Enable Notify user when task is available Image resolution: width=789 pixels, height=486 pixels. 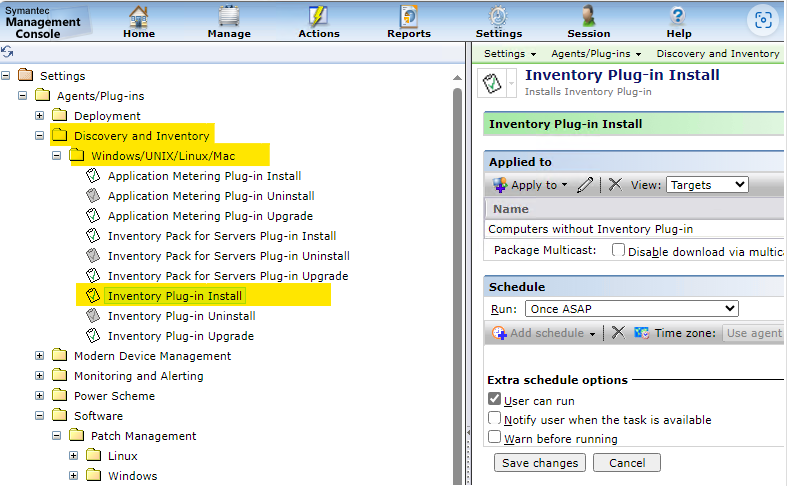tap(494, 419)
